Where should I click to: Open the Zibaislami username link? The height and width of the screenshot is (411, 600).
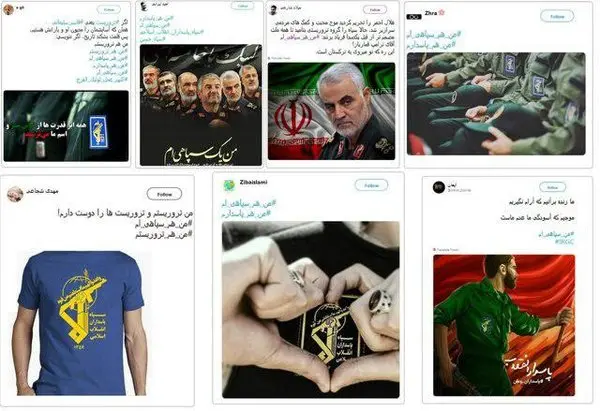pyautogui.click(x=253, y=182)
